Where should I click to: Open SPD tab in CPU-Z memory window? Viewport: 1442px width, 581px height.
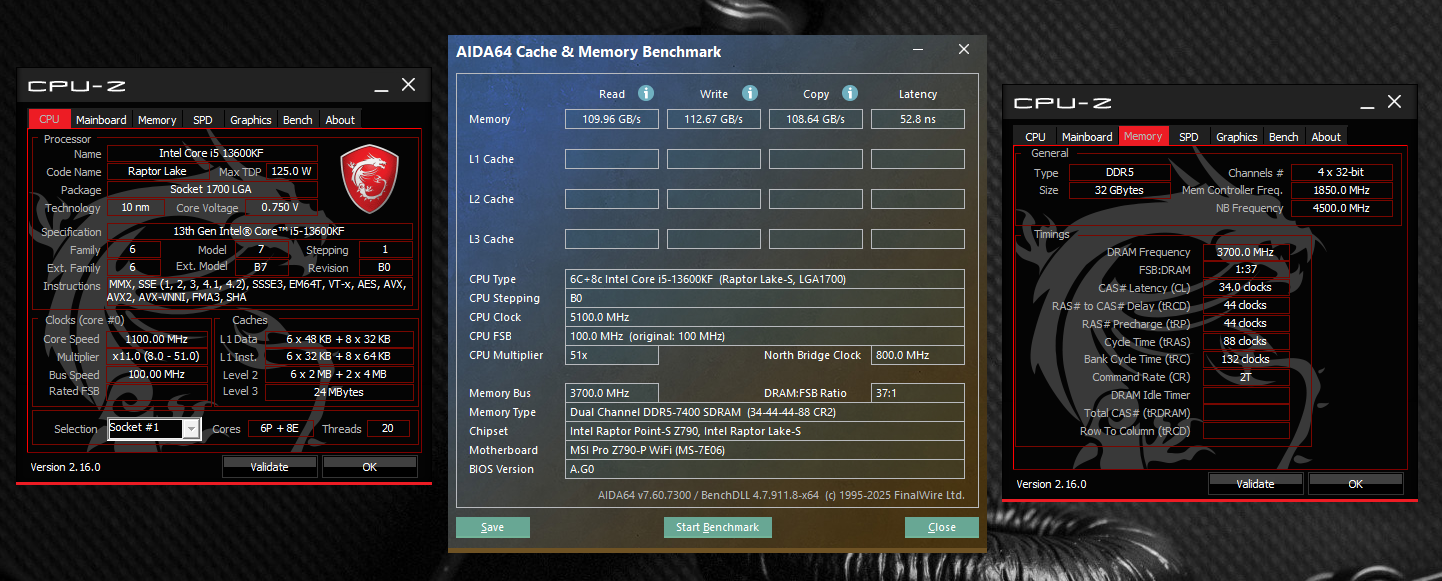1188,137
